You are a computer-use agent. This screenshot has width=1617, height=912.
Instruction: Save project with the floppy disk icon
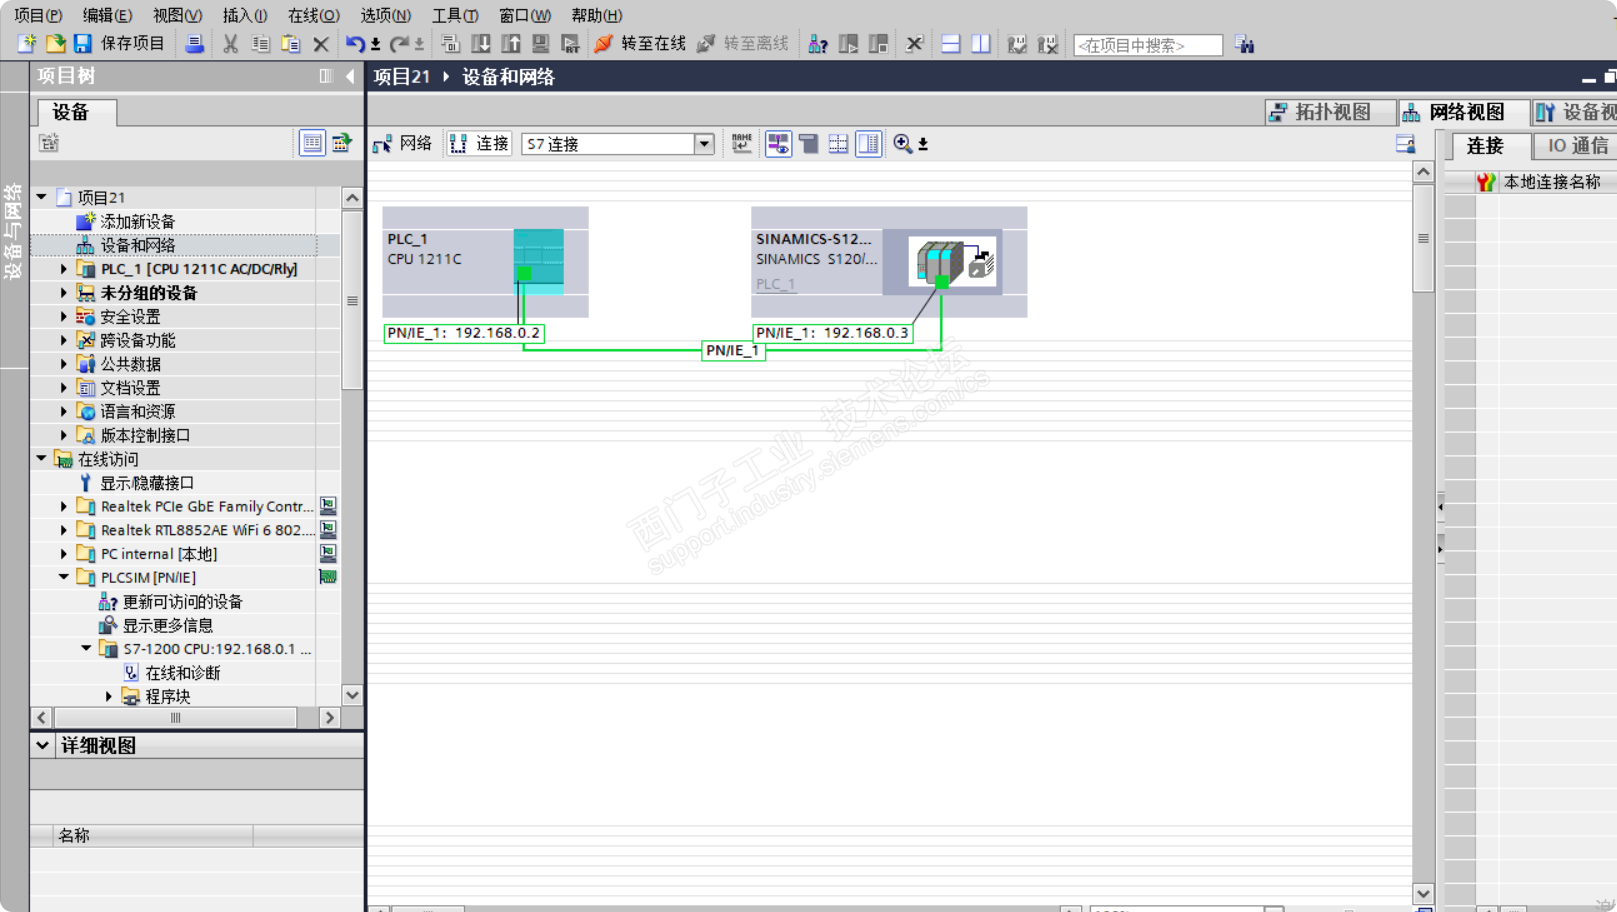pyautogui.click(x=82, y=44)
